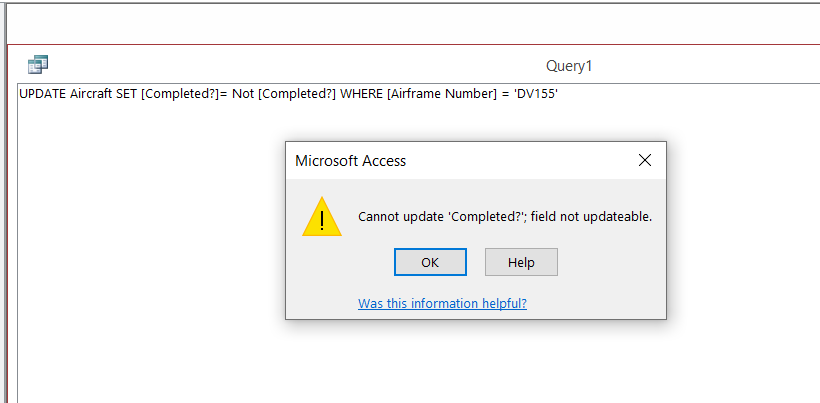Click the Microsoft Access dialog title bar
Viewport: 820px width, 403px height.
[460, 160]
